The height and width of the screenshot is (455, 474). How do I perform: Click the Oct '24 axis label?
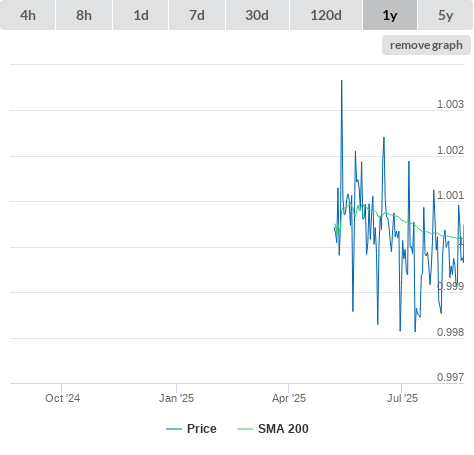point(62,398)
